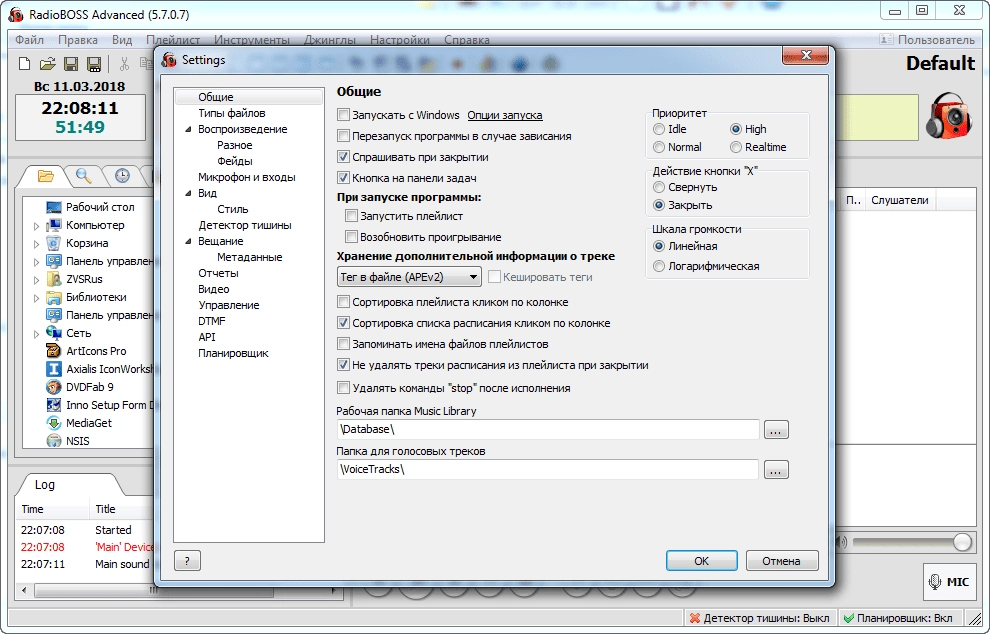The width and height of the screenshot is (990, 634).
Task: Expand the ZVSRus tree node
Action: 36,280
